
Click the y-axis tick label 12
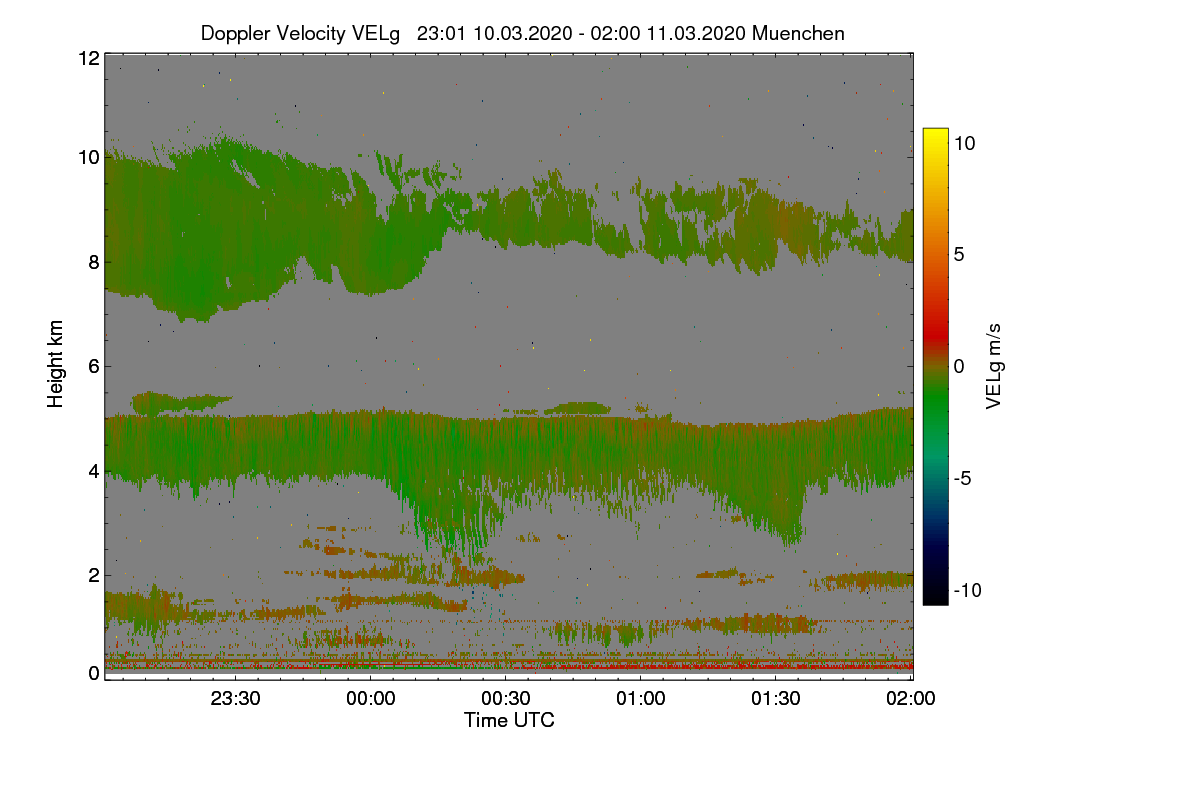(x=88, y=59)
